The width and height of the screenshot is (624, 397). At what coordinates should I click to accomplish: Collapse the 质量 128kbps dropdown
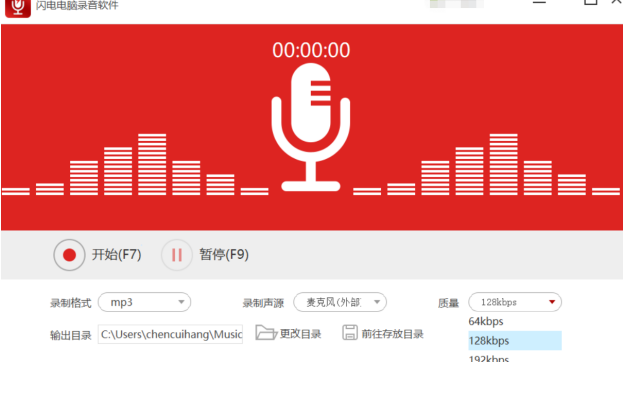tap(515, 302)
